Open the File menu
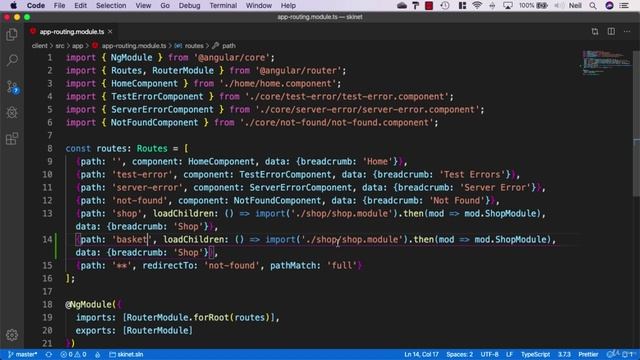640x360 pixels. [x=59, y=5]
